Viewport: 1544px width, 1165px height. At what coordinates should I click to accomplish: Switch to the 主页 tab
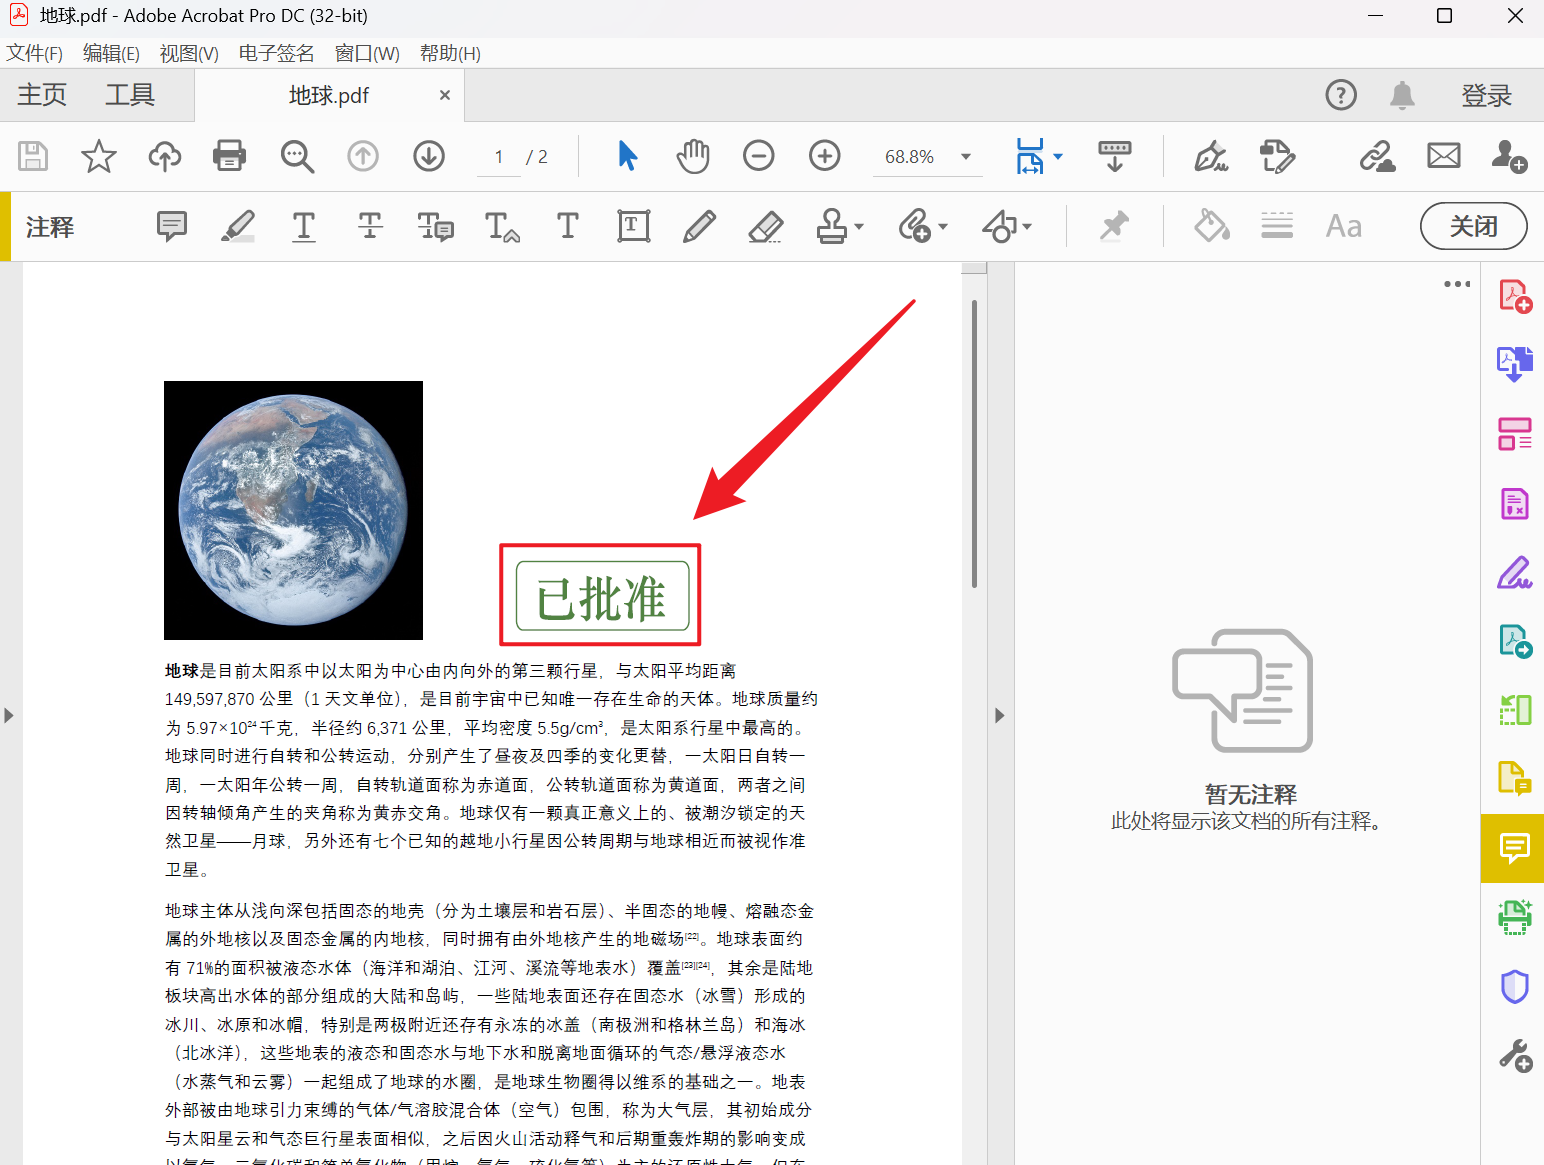tap(42, 95)
